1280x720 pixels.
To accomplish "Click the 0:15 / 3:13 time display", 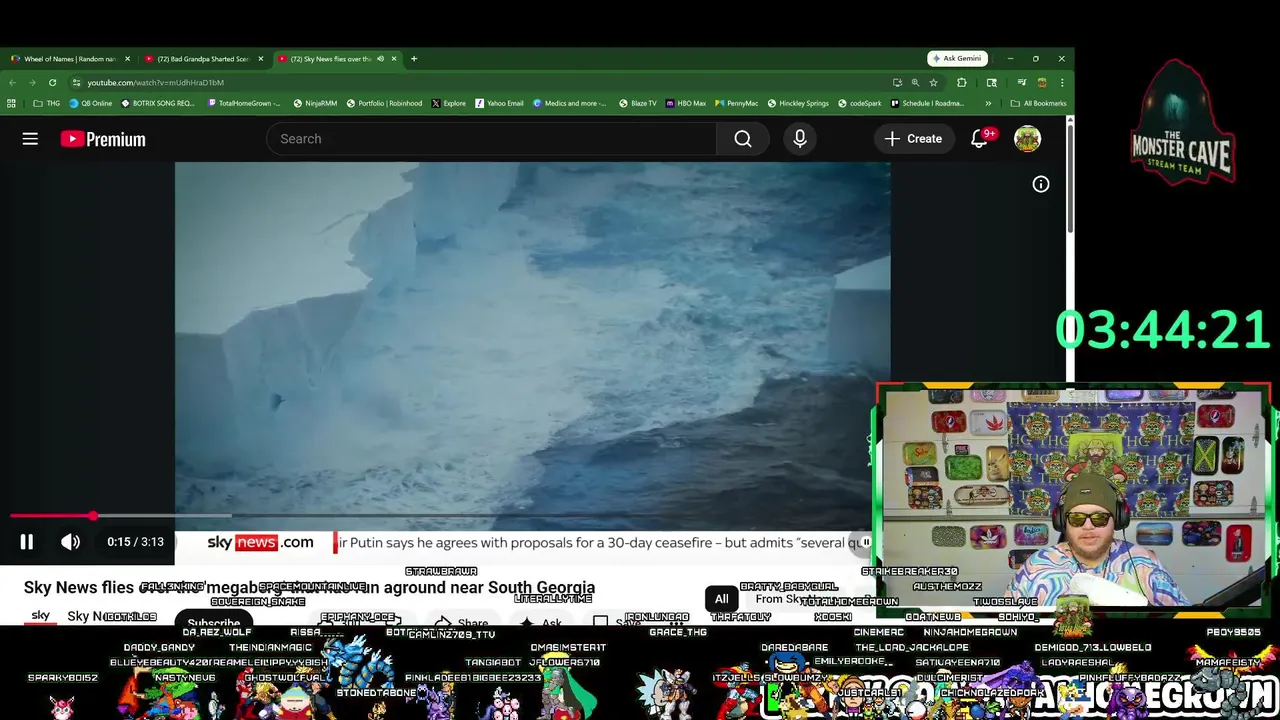I will point(135,542).
